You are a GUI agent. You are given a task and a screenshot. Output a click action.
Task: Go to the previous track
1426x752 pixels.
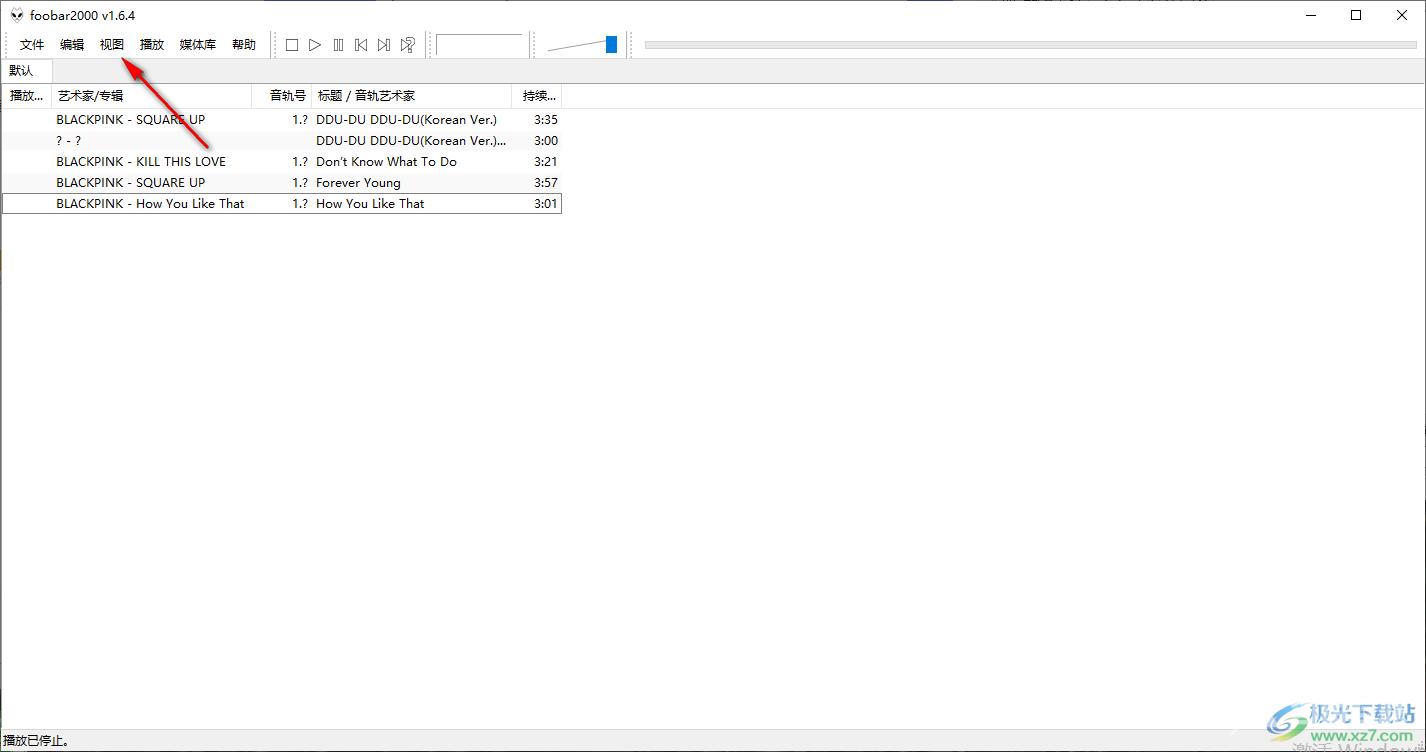click(361, 45)
